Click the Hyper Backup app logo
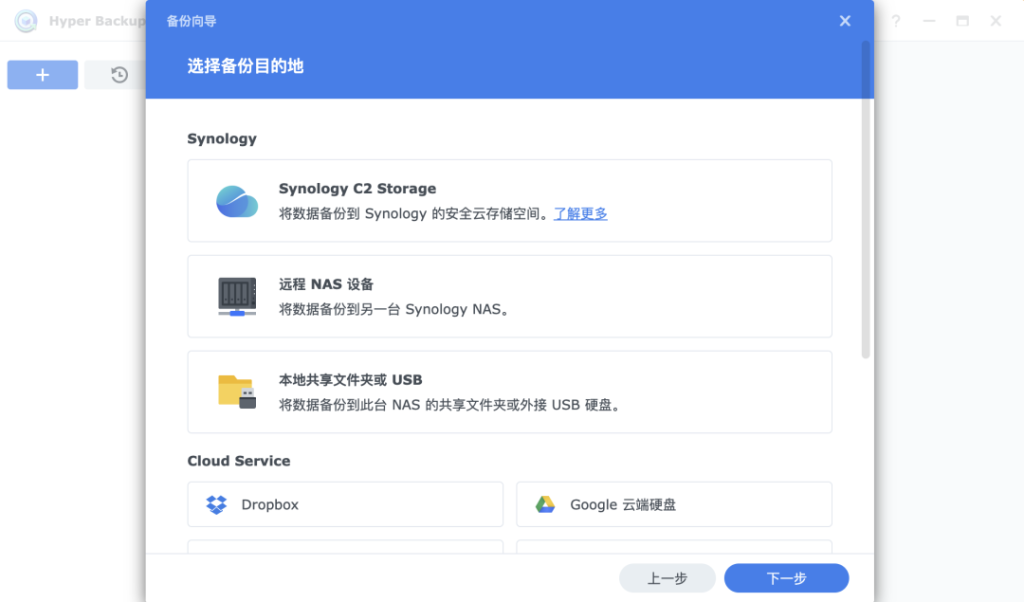 coord(26,21)
